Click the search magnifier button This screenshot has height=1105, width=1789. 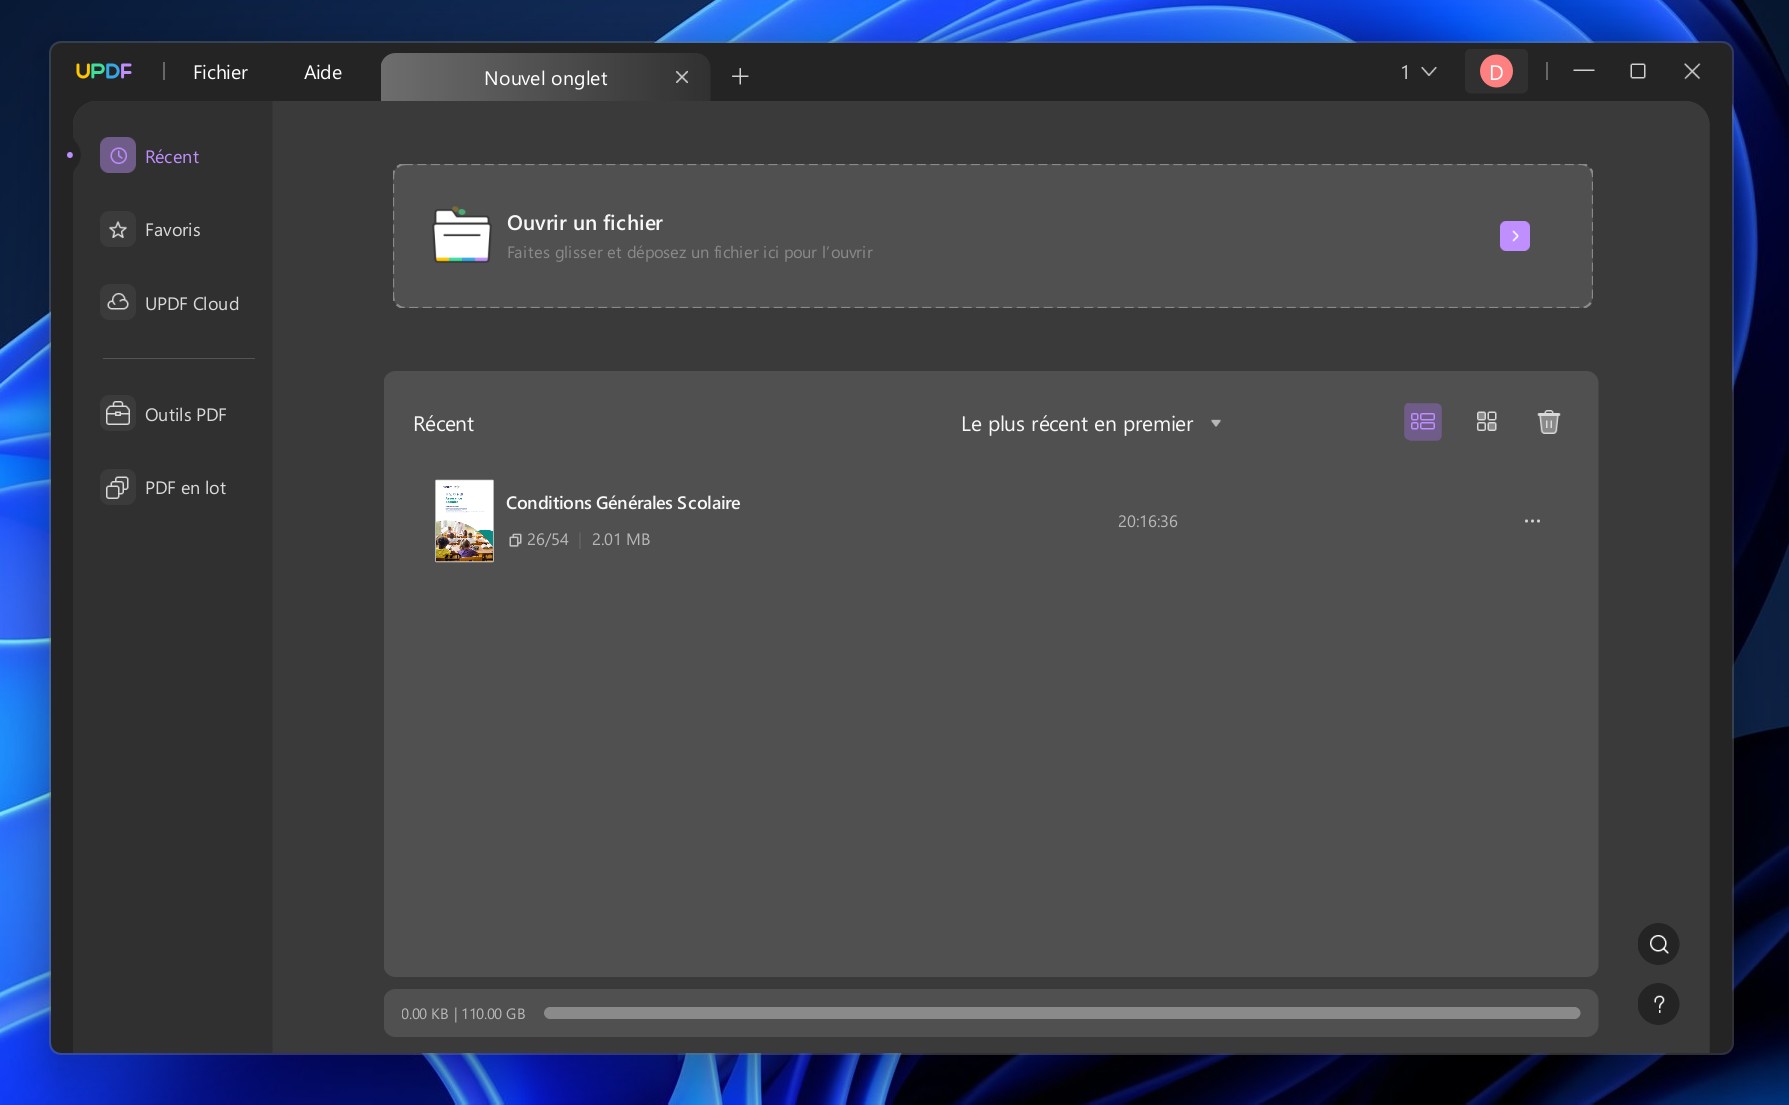click(x=1658, y=944)
